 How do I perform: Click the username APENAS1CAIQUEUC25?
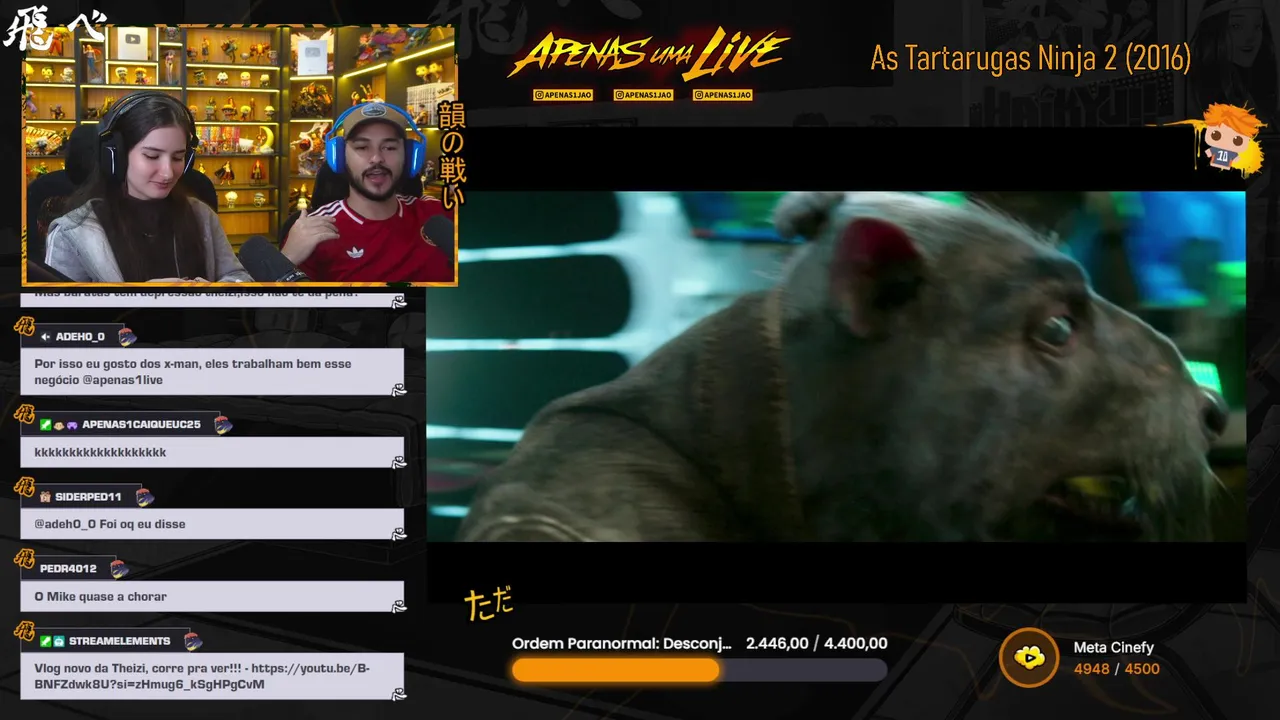(141, 425)
